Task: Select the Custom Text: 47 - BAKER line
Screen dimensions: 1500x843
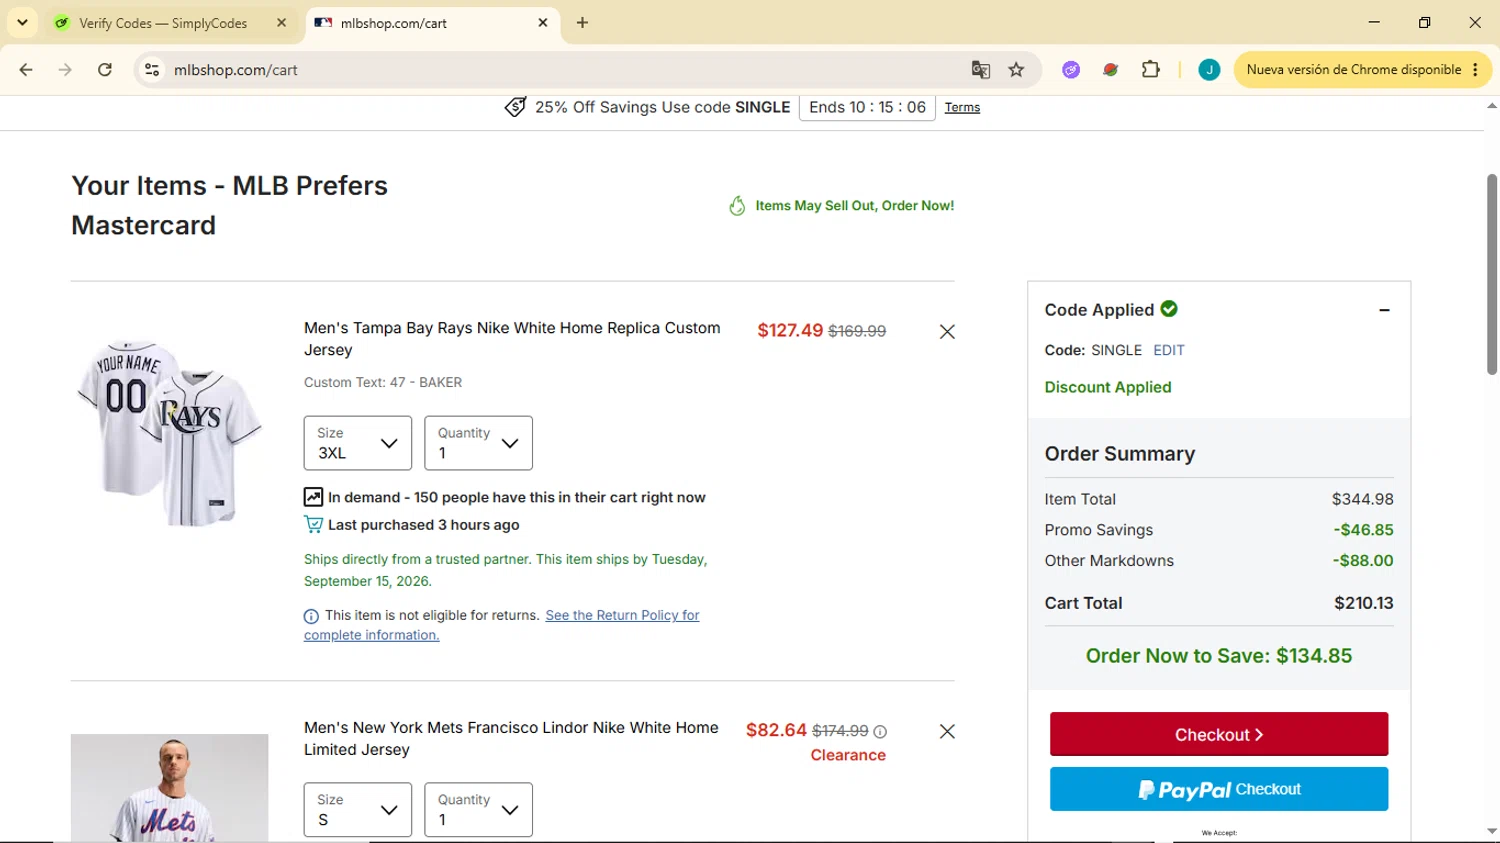Action: (383, 382)
